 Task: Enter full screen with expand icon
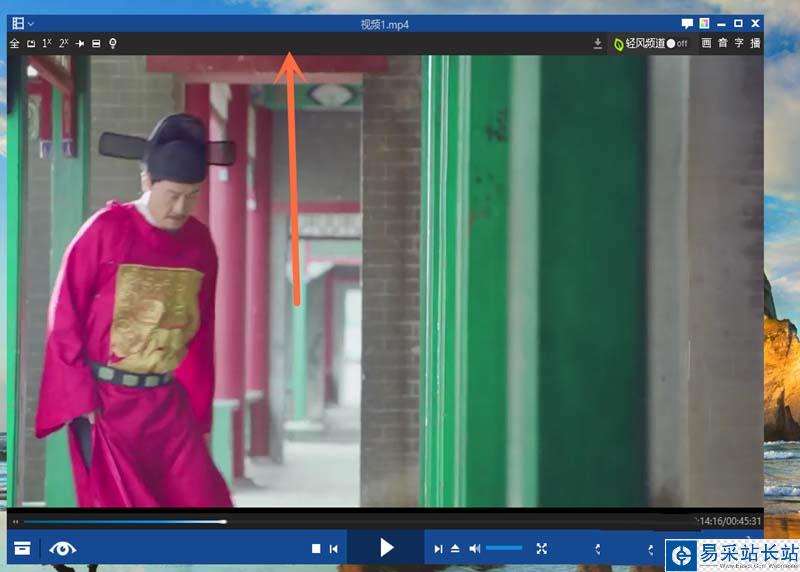tap(542, 549)
